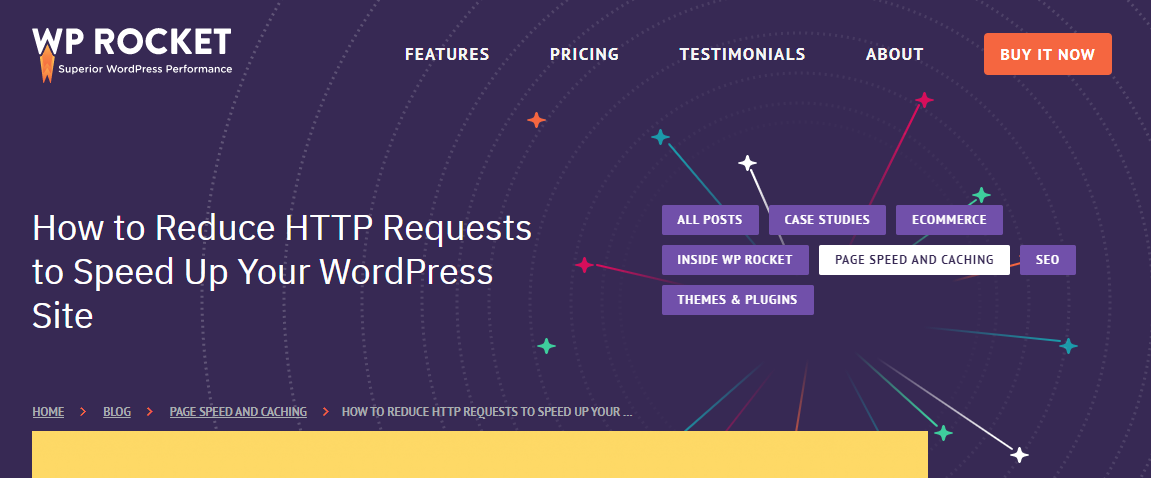Click the yellow featured image banner
This screenshot has width=1151, height=478.
click(x=480, y=455)
